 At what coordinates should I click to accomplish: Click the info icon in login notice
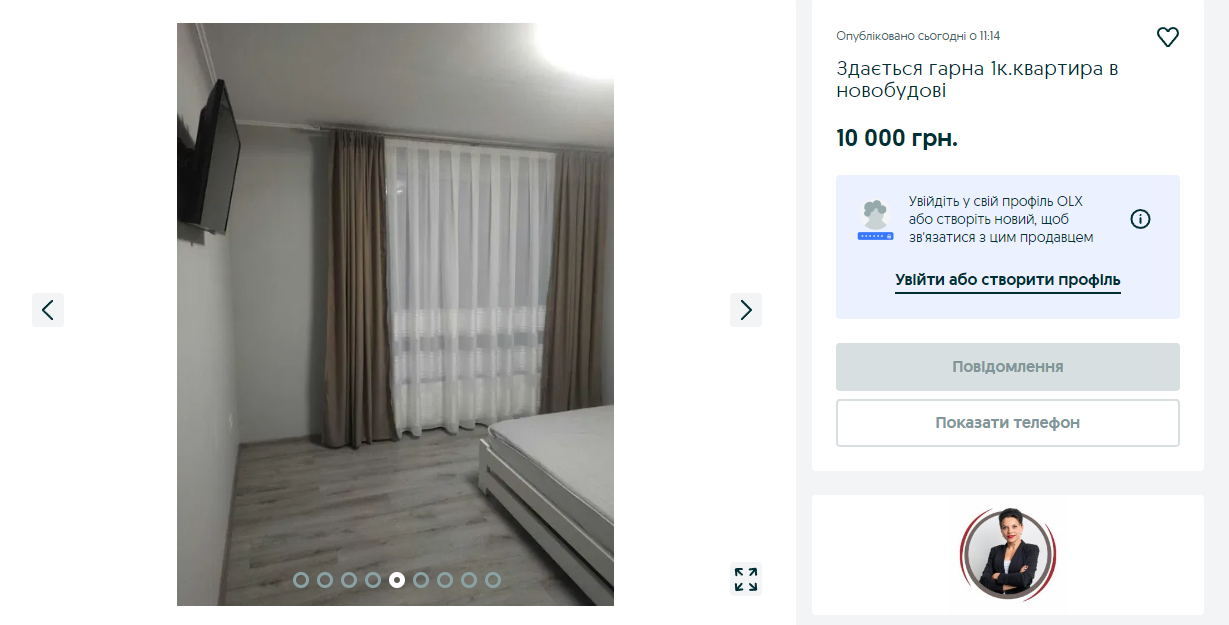point(1140,219)
